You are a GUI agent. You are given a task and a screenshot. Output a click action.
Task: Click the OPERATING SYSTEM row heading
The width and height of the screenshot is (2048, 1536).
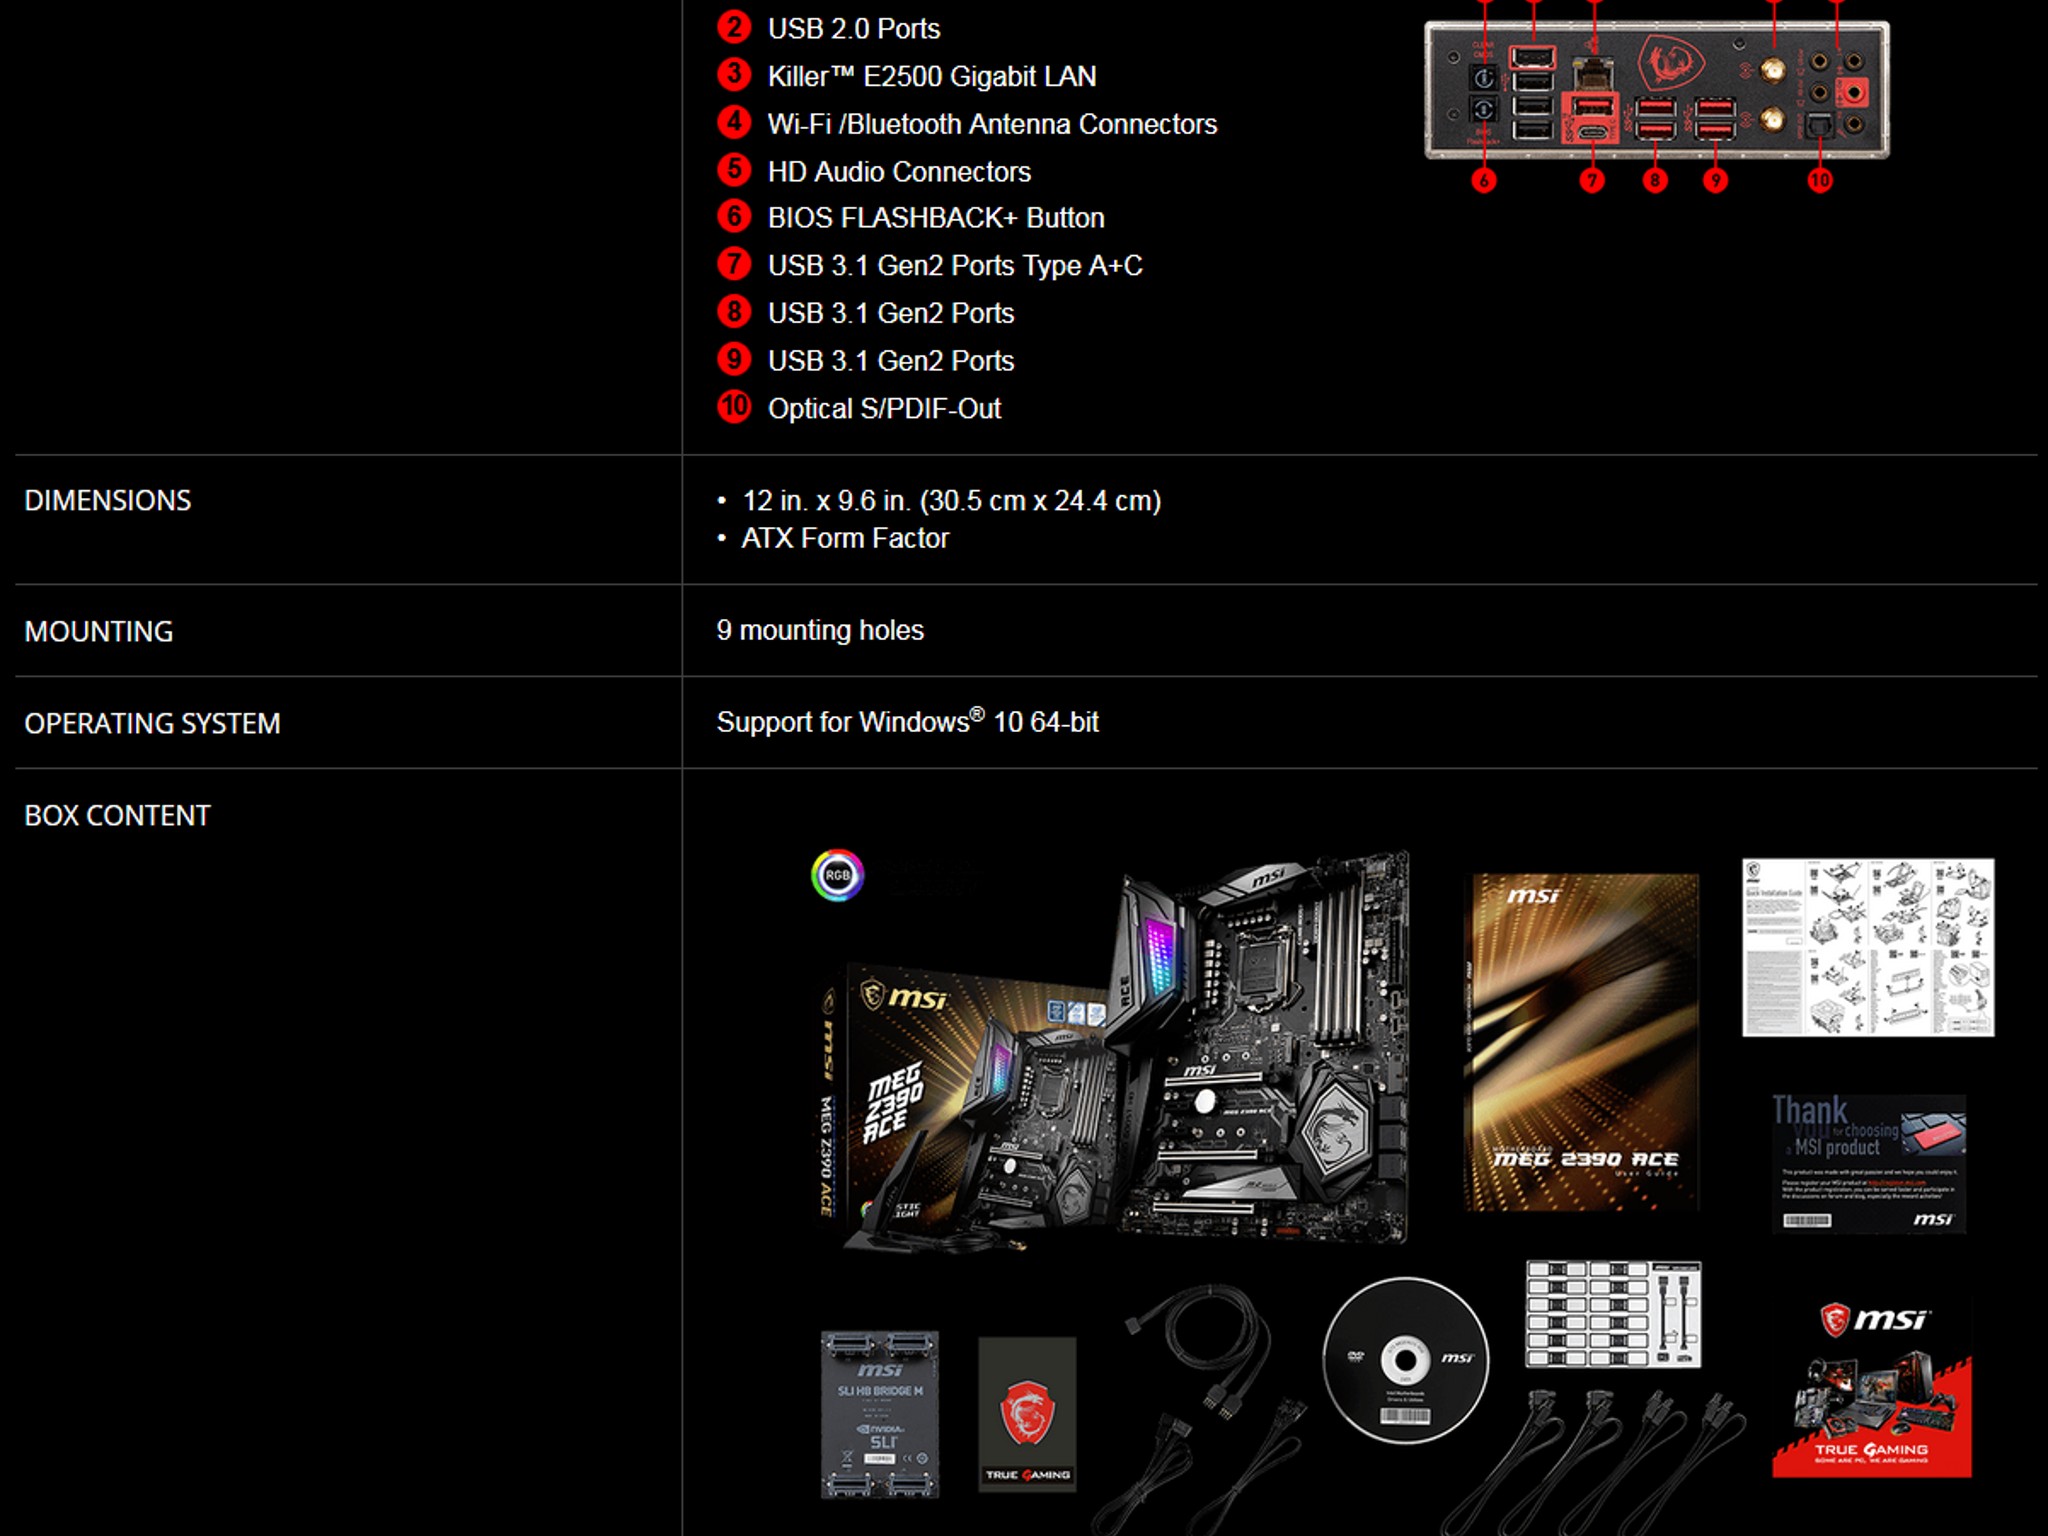[152, 724]
